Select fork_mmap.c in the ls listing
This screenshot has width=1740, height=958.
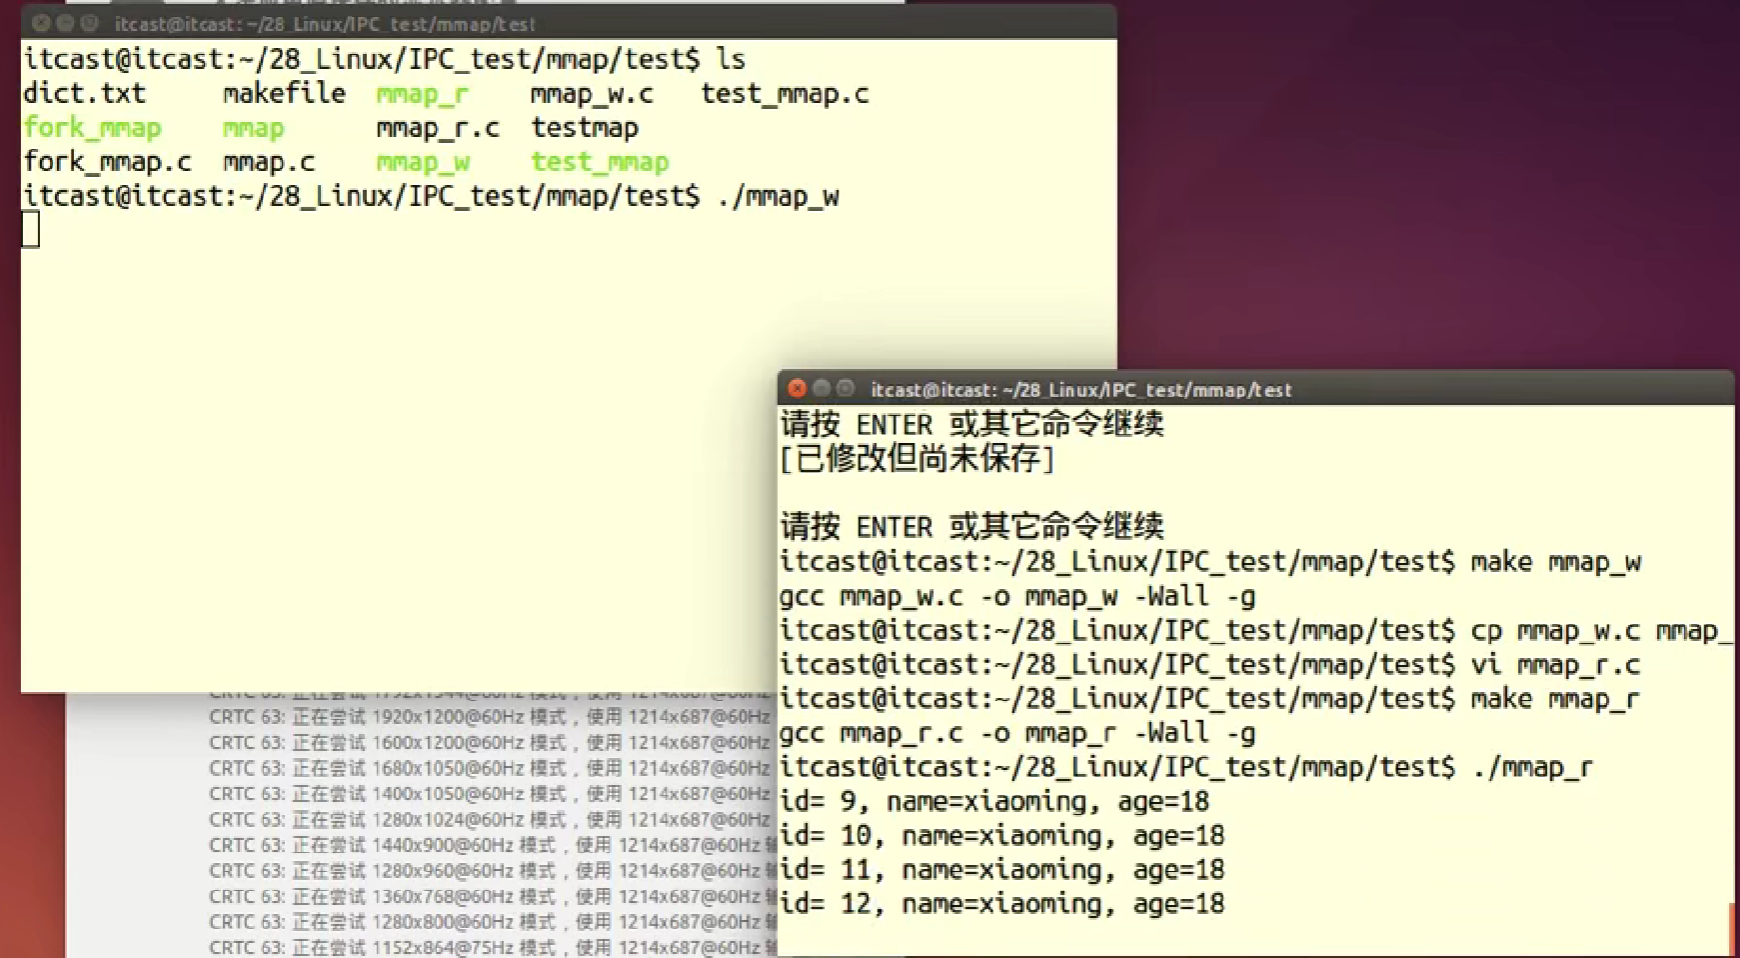[x=107, y=162]
